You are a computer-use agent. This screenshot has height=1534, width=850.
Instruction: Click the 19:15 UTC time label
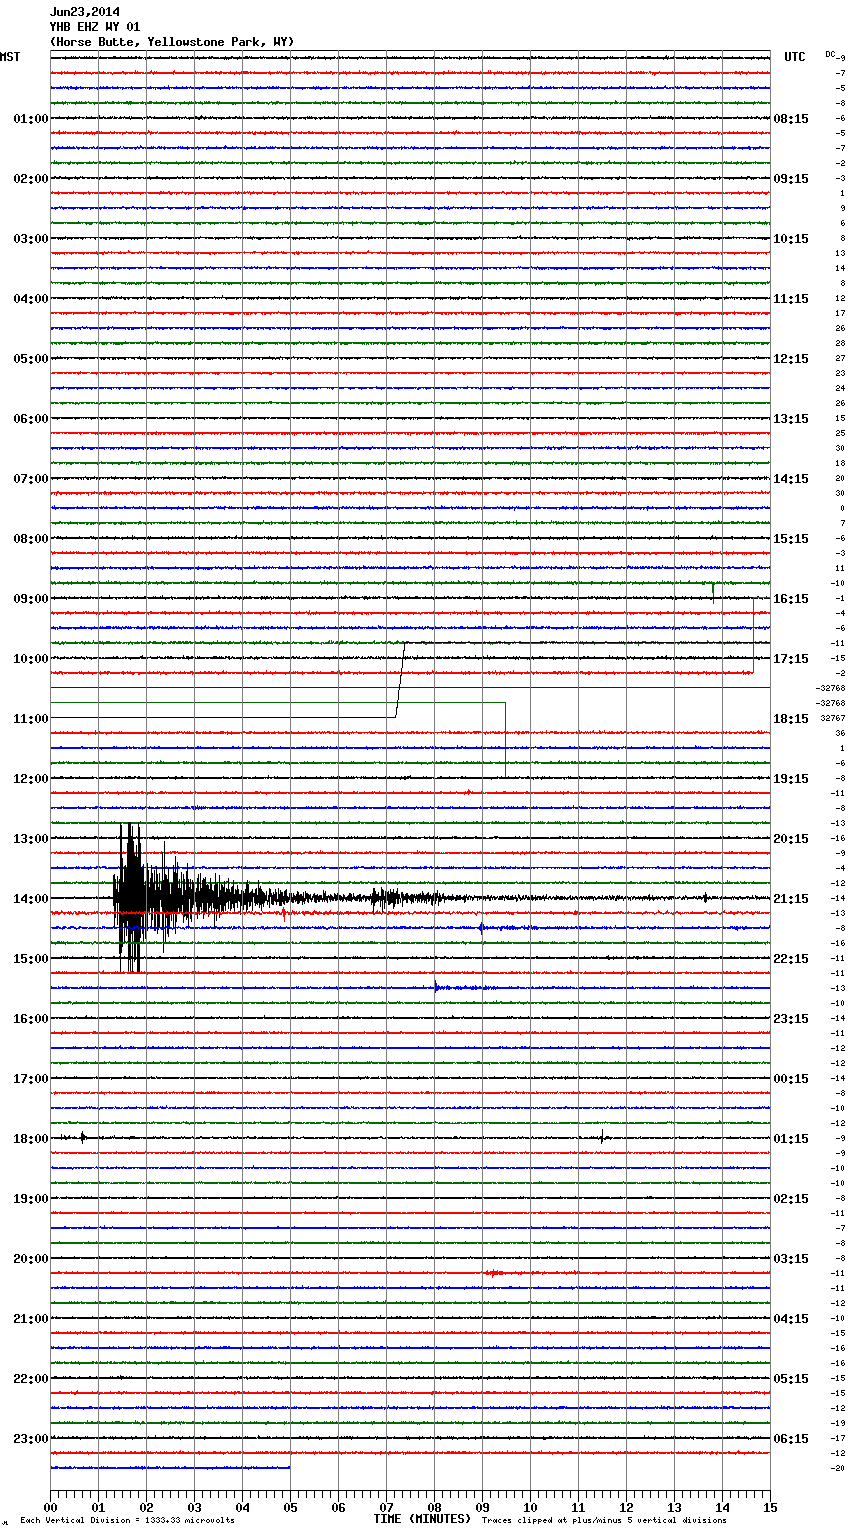[x=791, y=779]
